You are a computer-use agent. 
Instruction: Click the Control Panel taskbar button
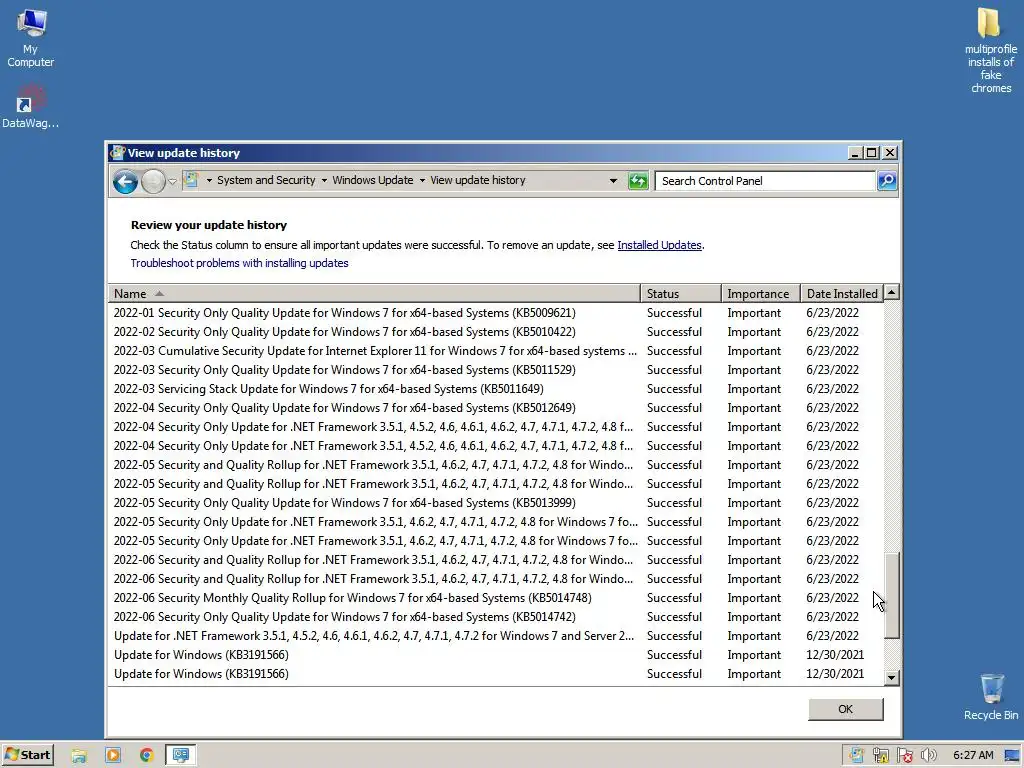[181, 756]
